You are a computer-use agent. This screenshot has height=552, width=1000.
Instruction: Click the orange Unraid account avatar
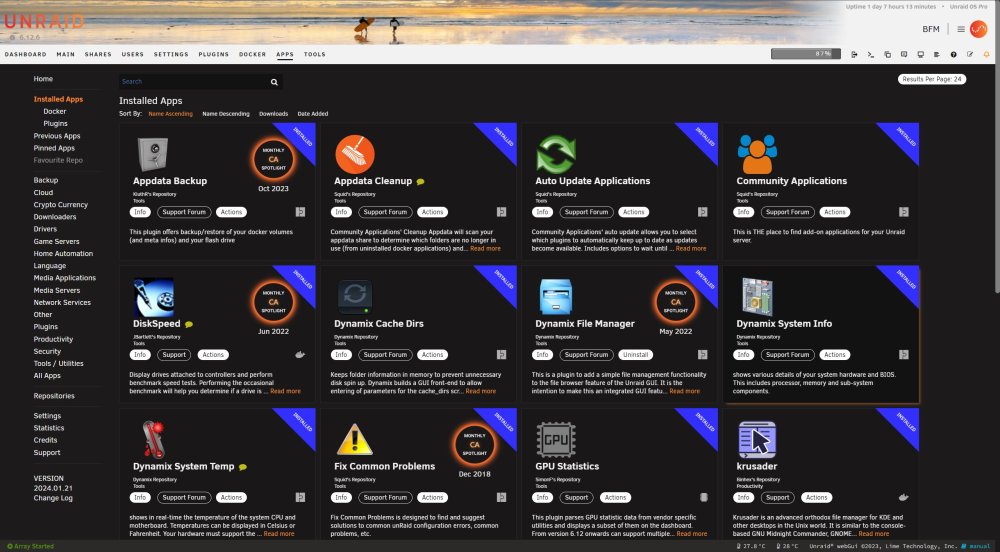(x=978, y=29)
